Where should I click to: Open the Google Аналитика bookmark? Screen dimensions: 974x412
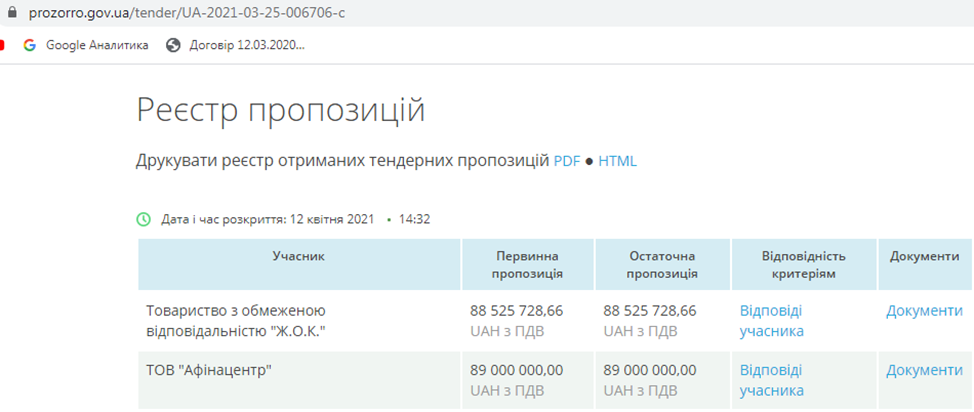point(96,45)
